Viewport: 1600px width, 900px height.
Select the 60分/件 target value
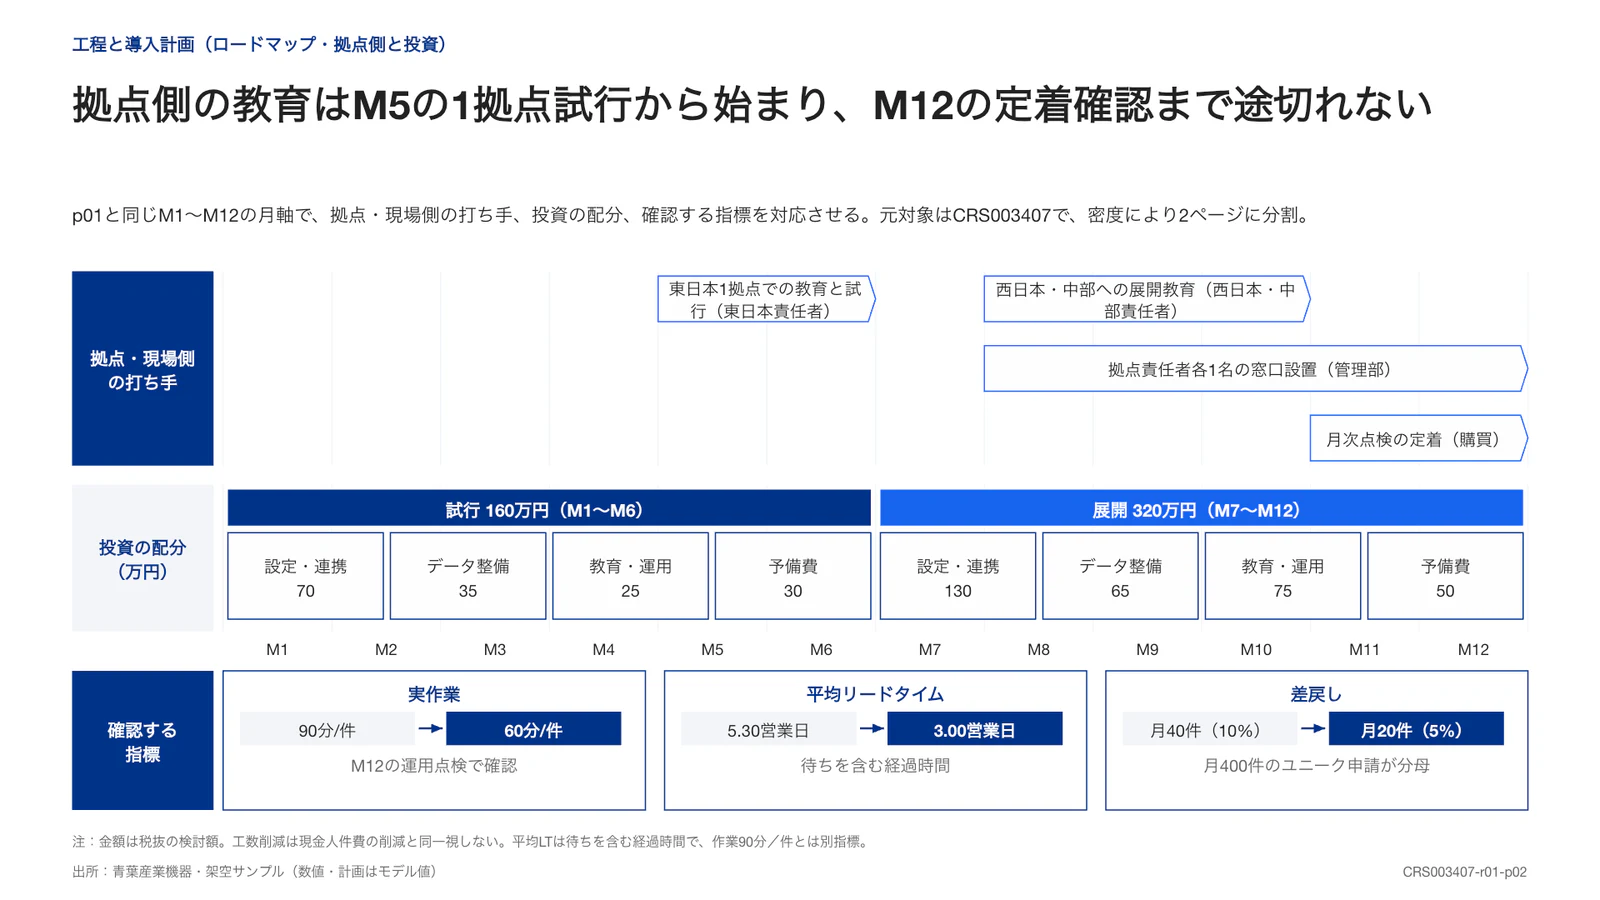(533, 729)
